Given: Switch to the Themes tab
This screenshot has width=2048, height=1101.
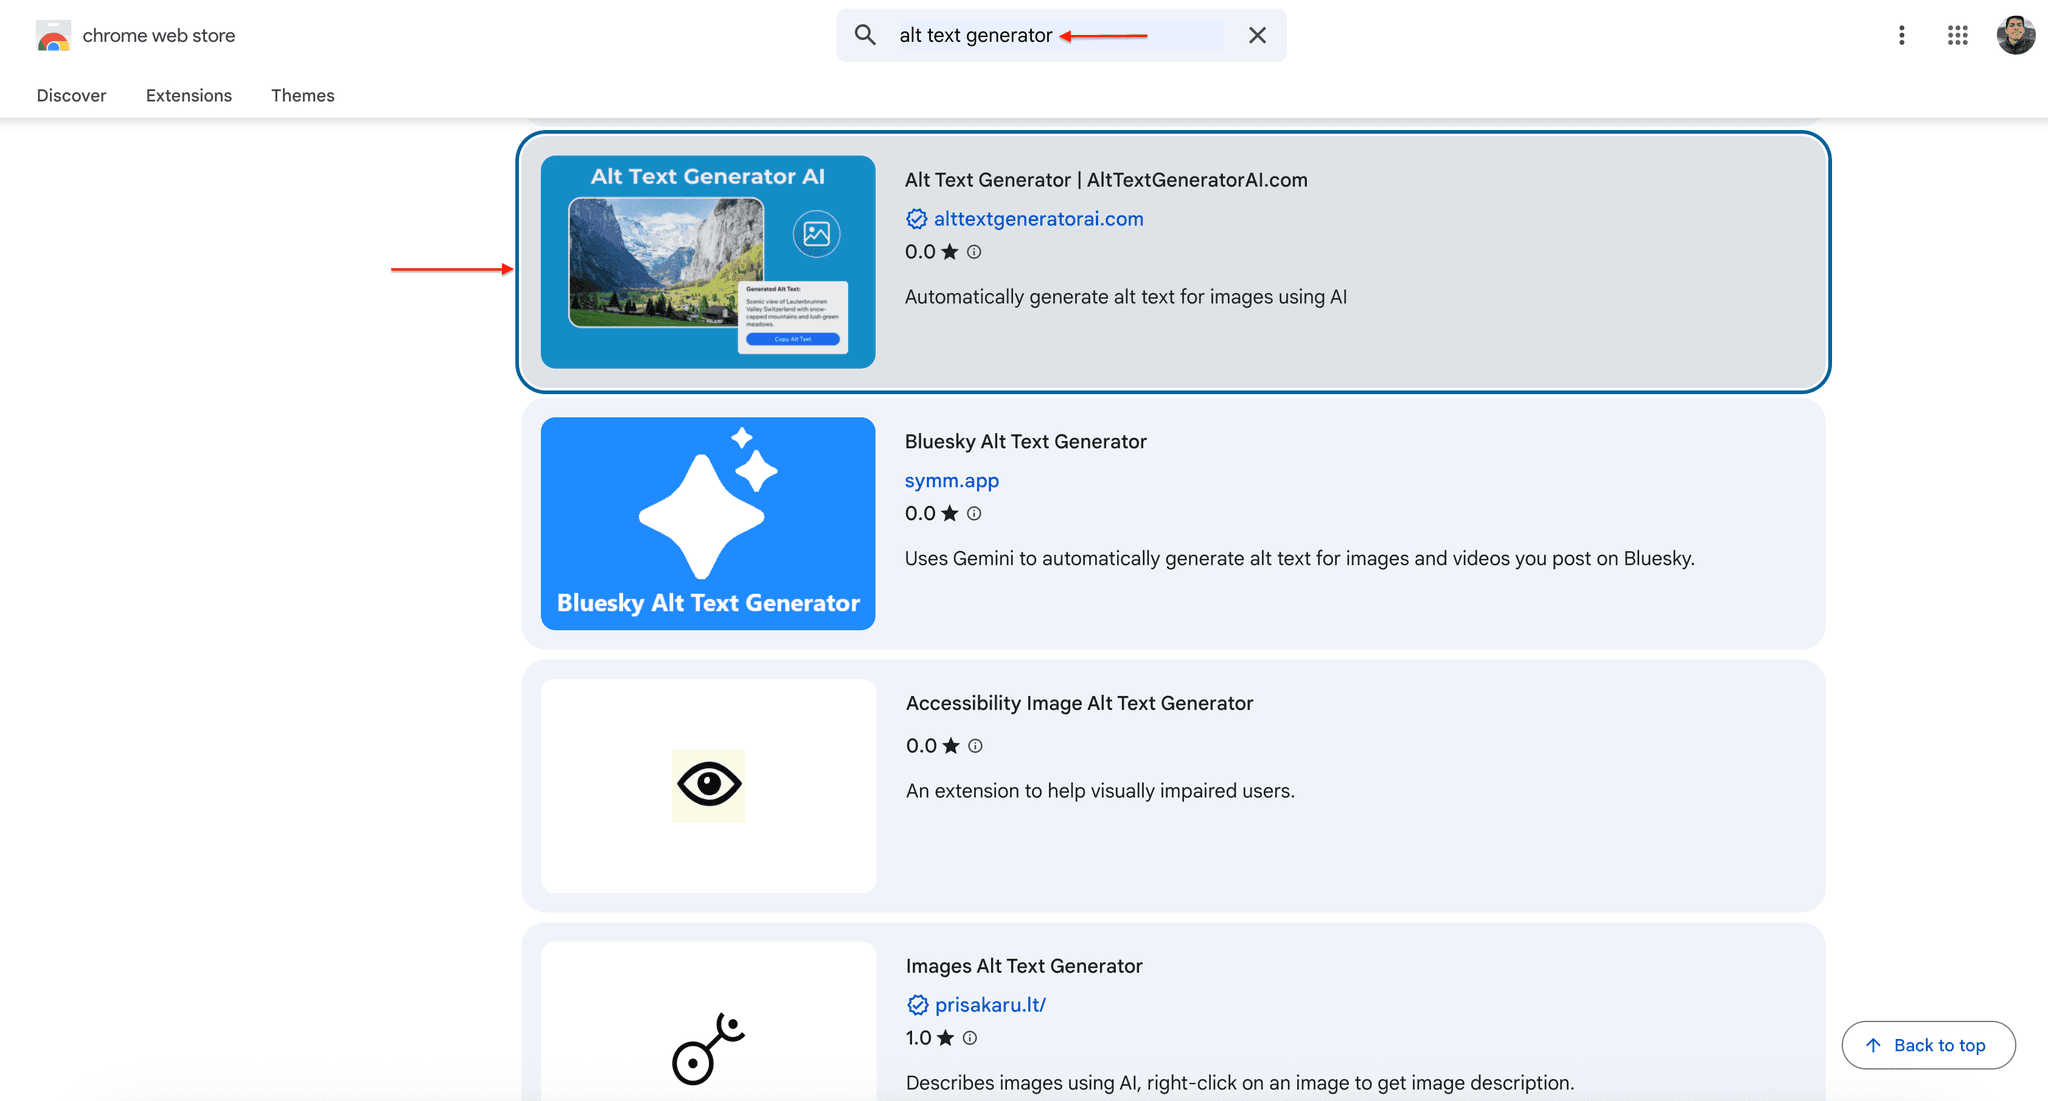Looking at the screenshot, I should point(302,95).
